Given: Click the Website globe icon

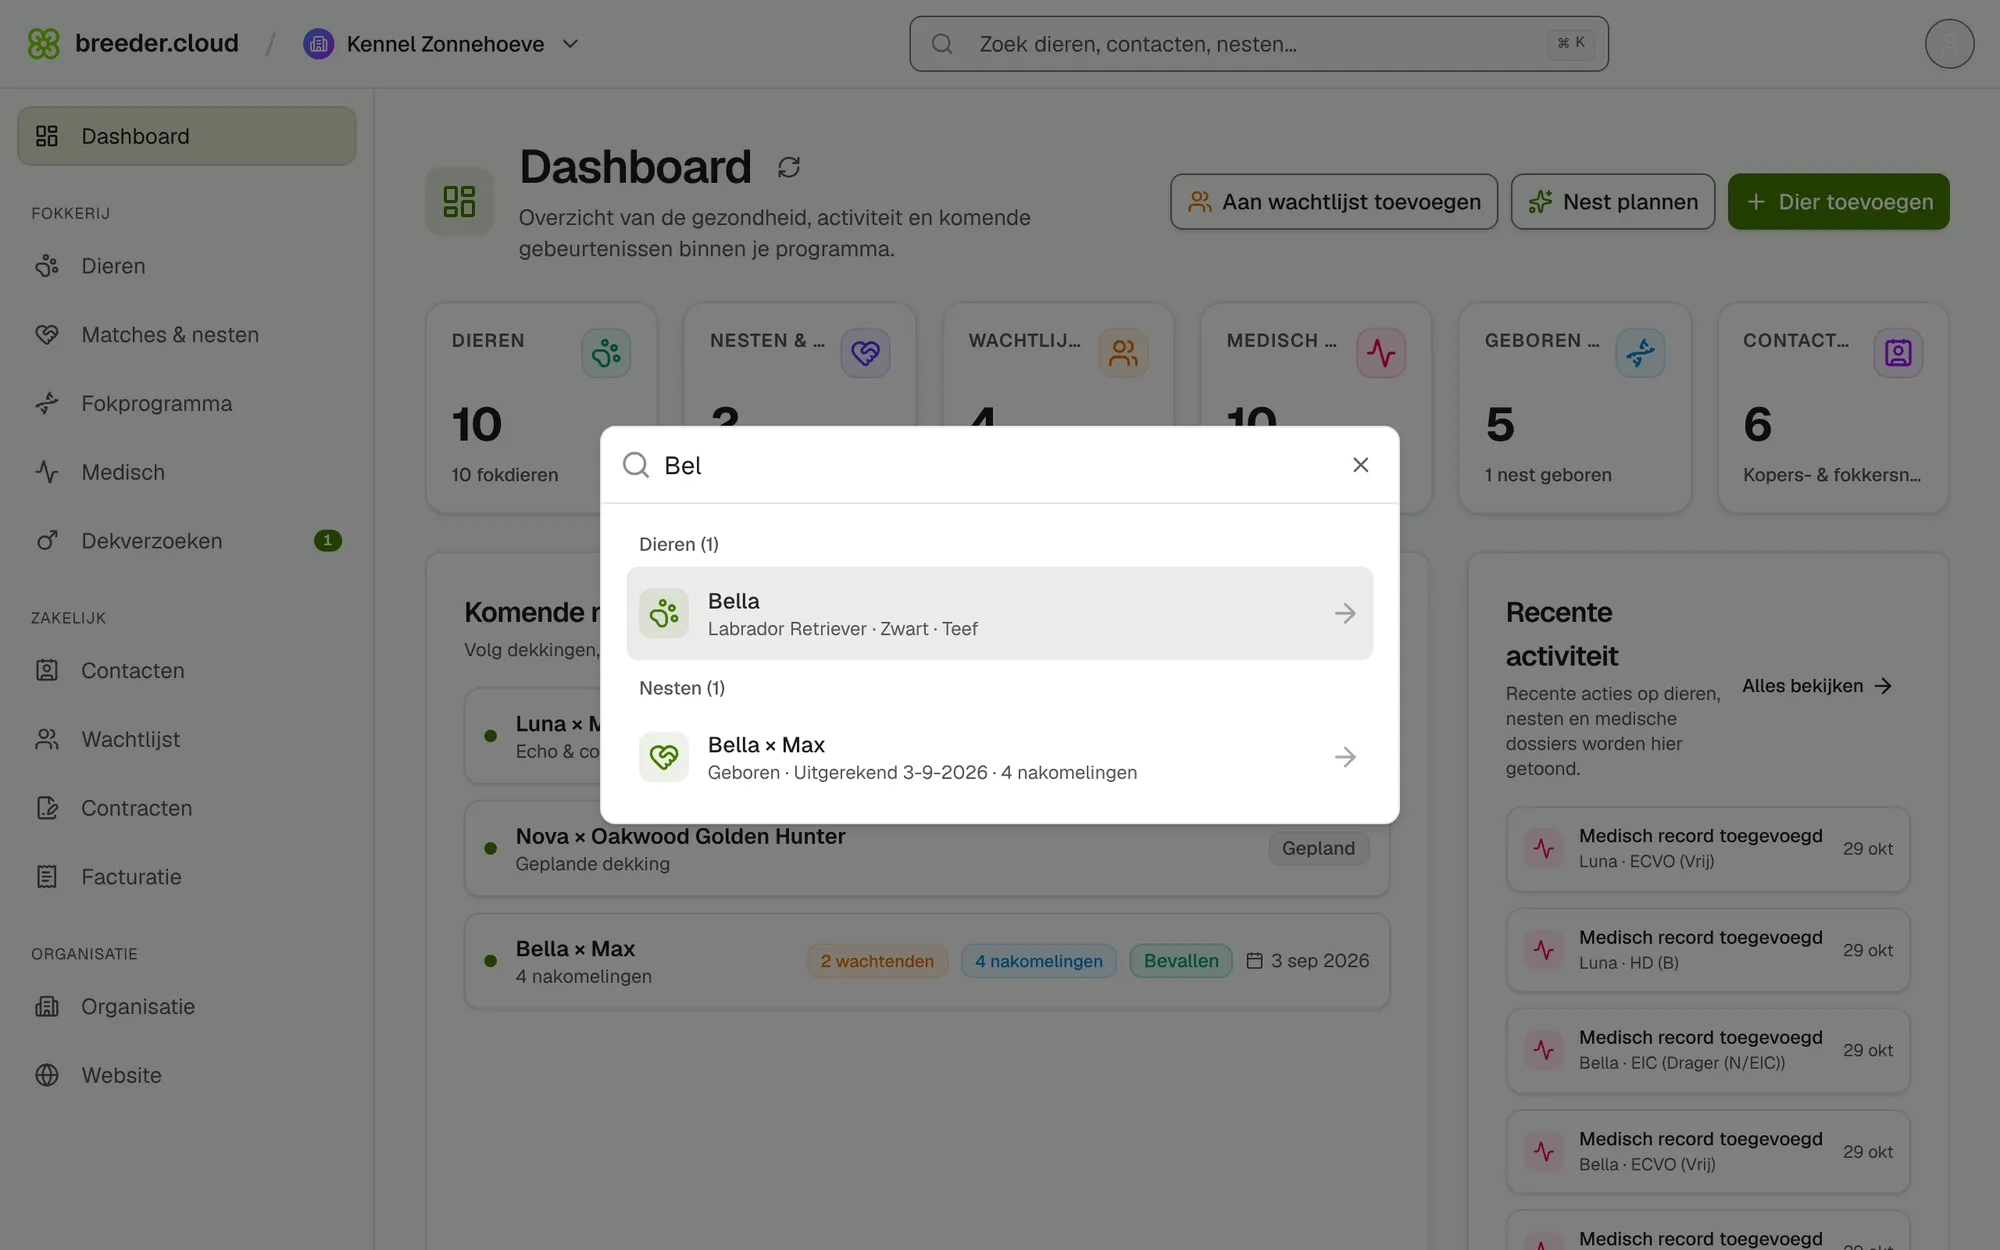Looking at the screenshot, I should click(x=47, y=1076).
